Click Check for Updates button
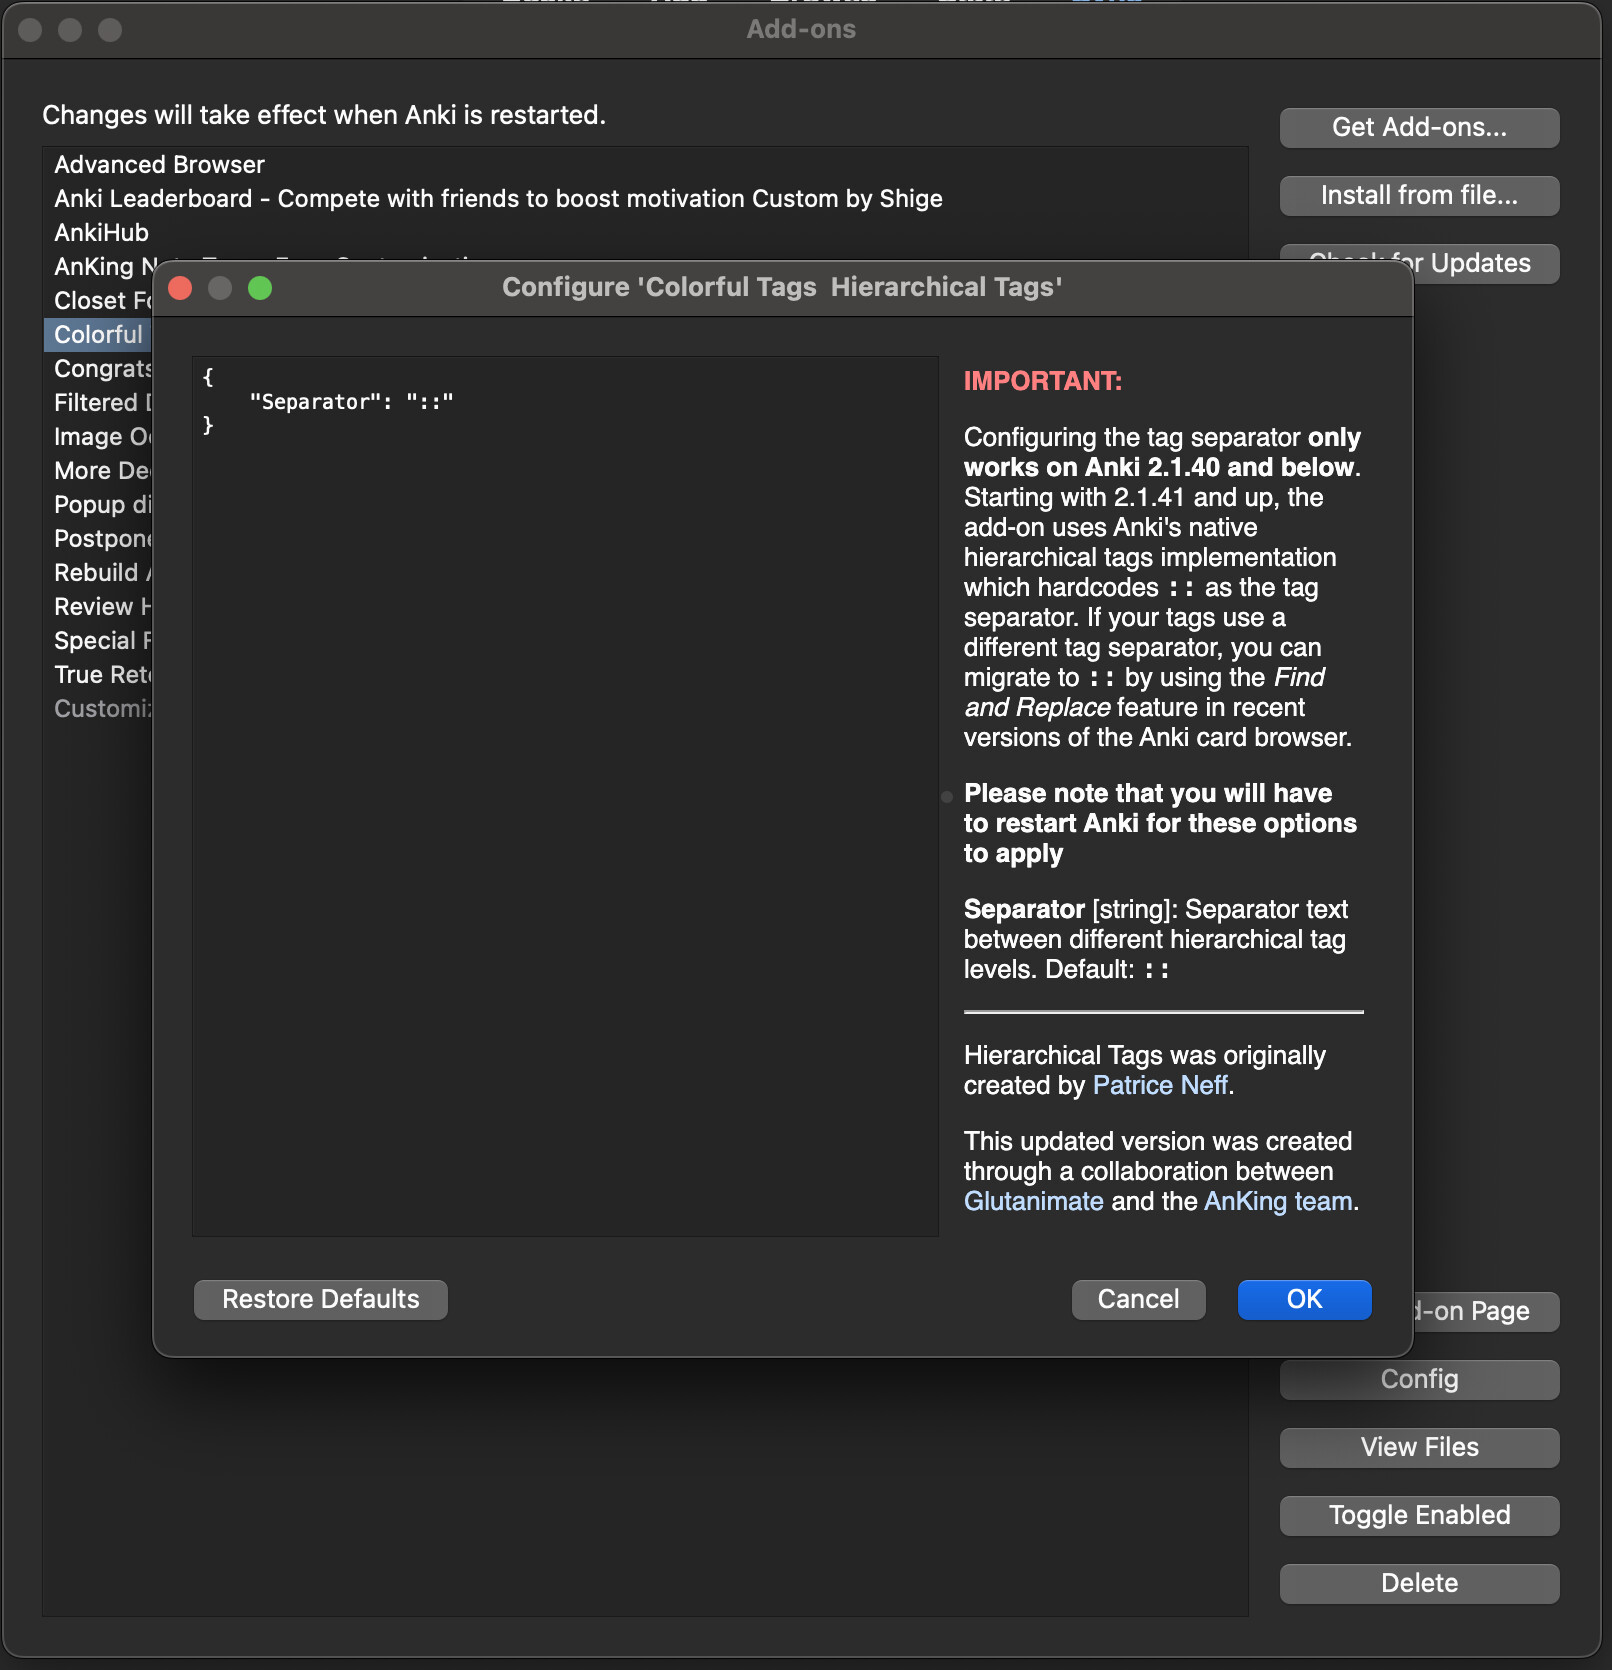 [x=1480, y=264]
